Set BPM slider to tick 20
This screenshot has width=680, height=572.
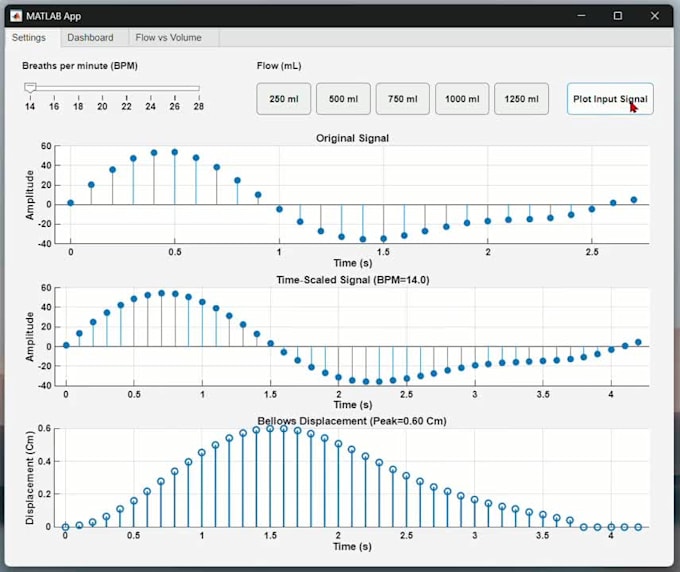(x=102, y=88)
